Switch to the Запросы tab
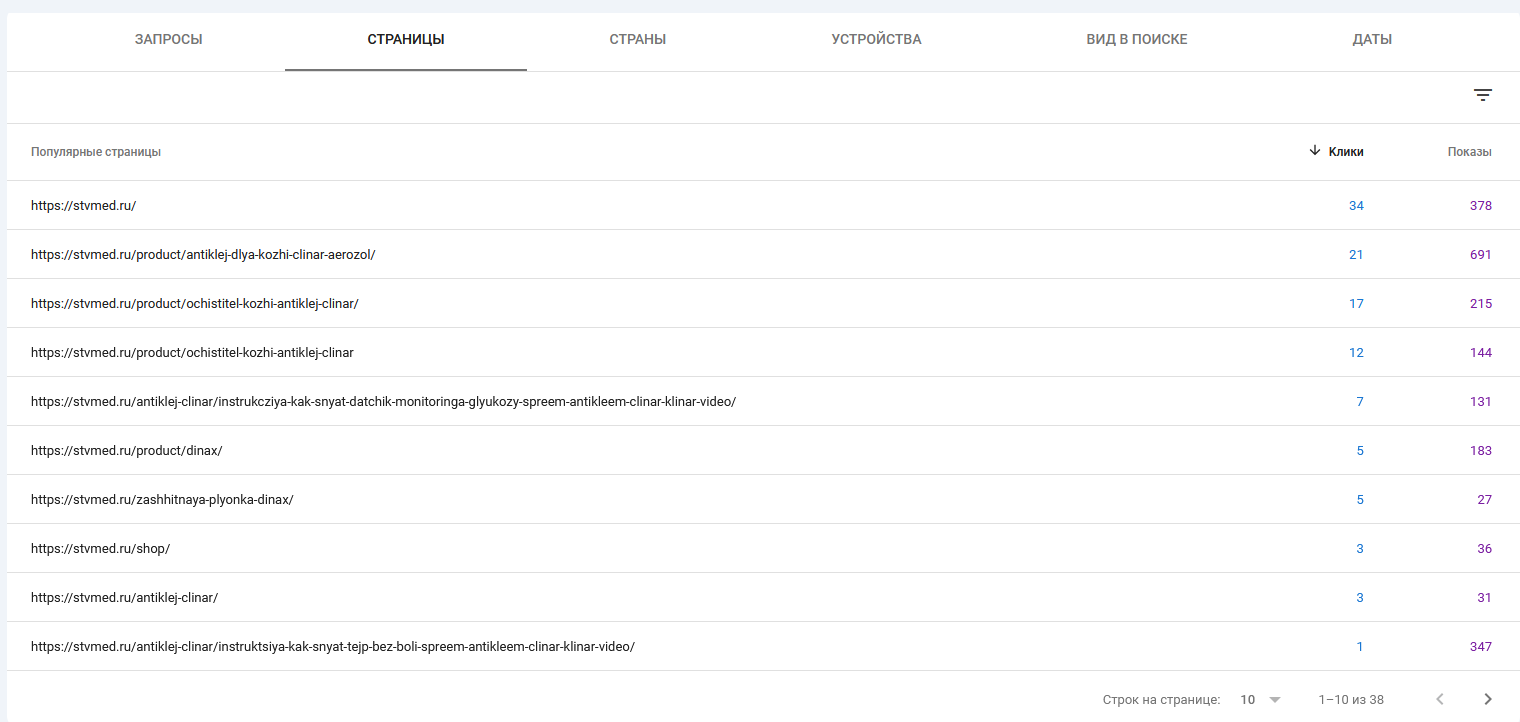The image size is (1520, 722). (x=168, y=40)
